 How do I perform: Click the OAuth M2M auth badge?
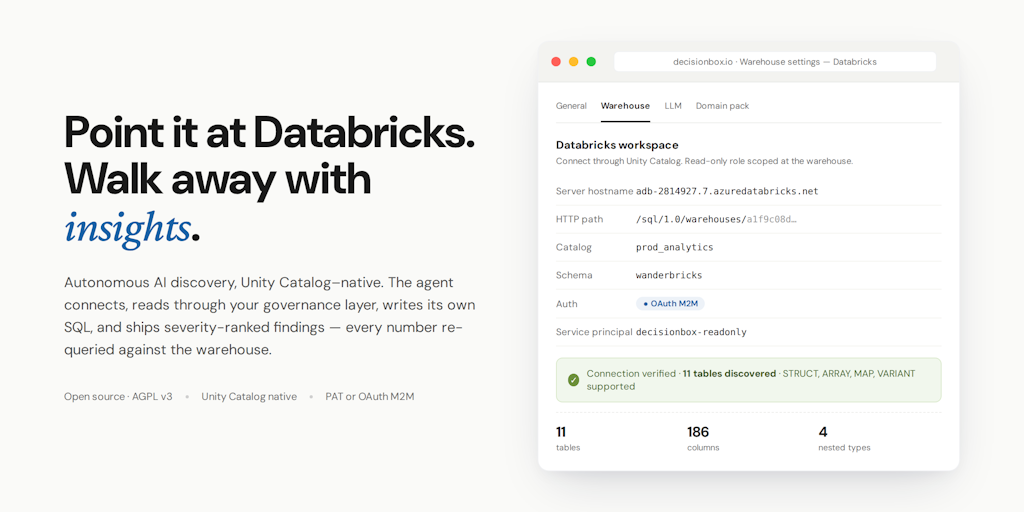click(x=670, y=304)
